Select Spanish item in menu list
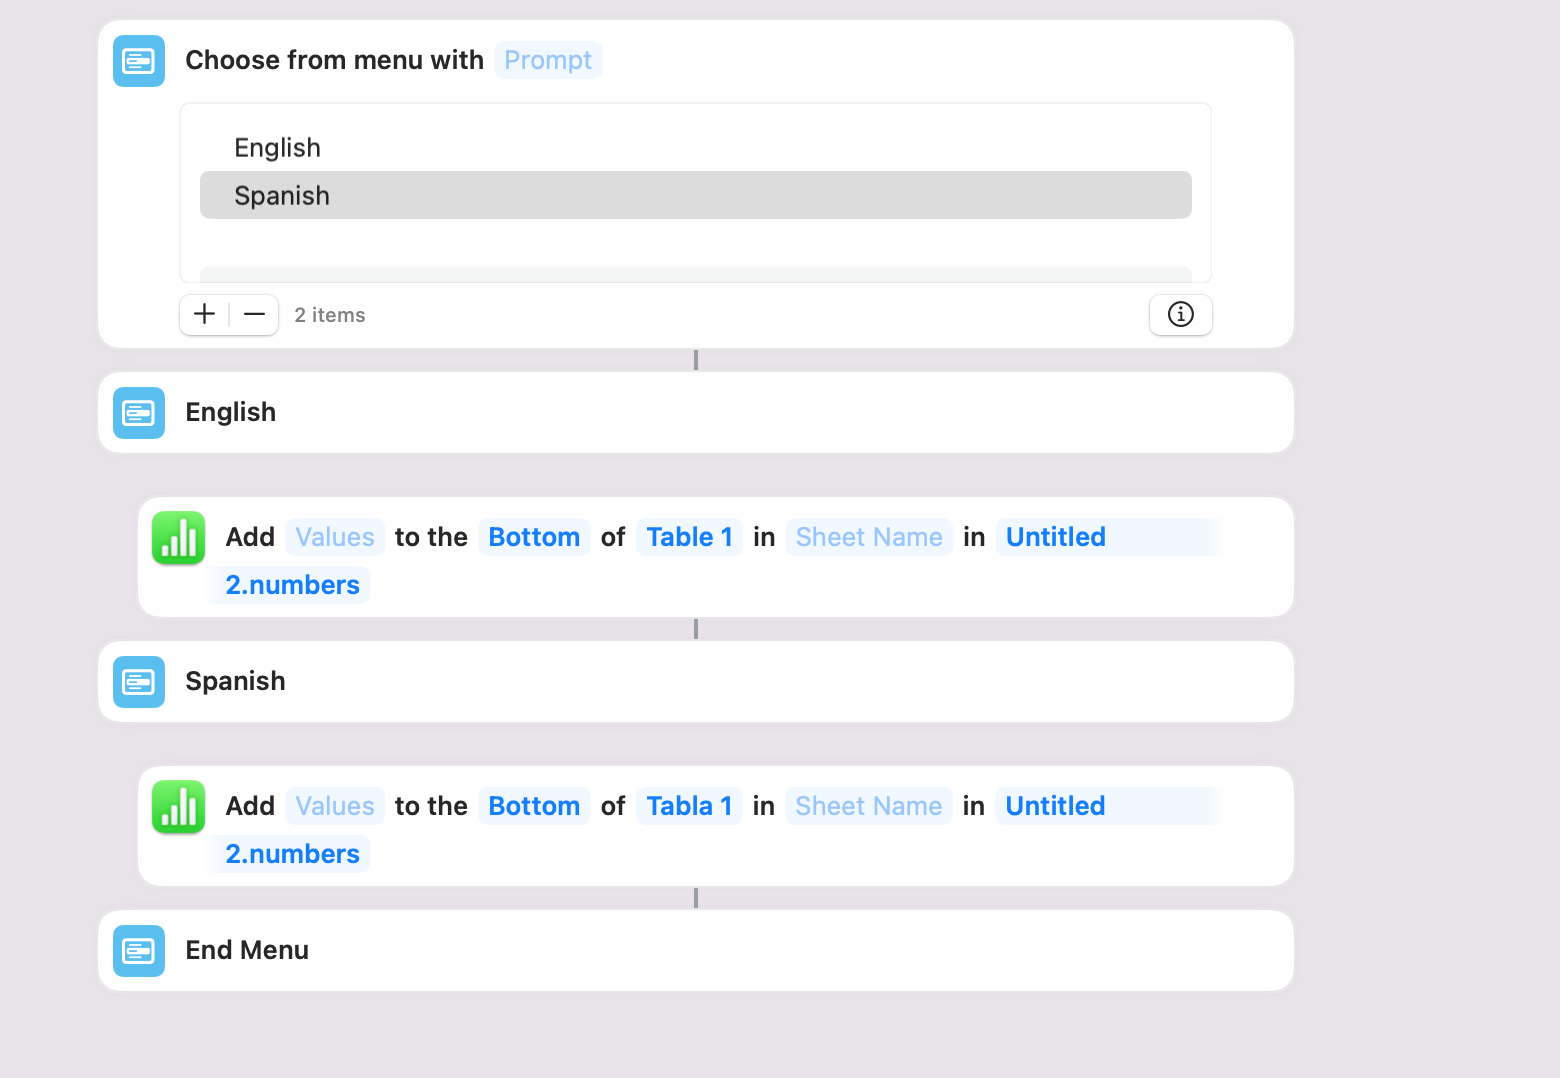The height and width of the screenshot is (1078, 1560). tap(282, 196)
